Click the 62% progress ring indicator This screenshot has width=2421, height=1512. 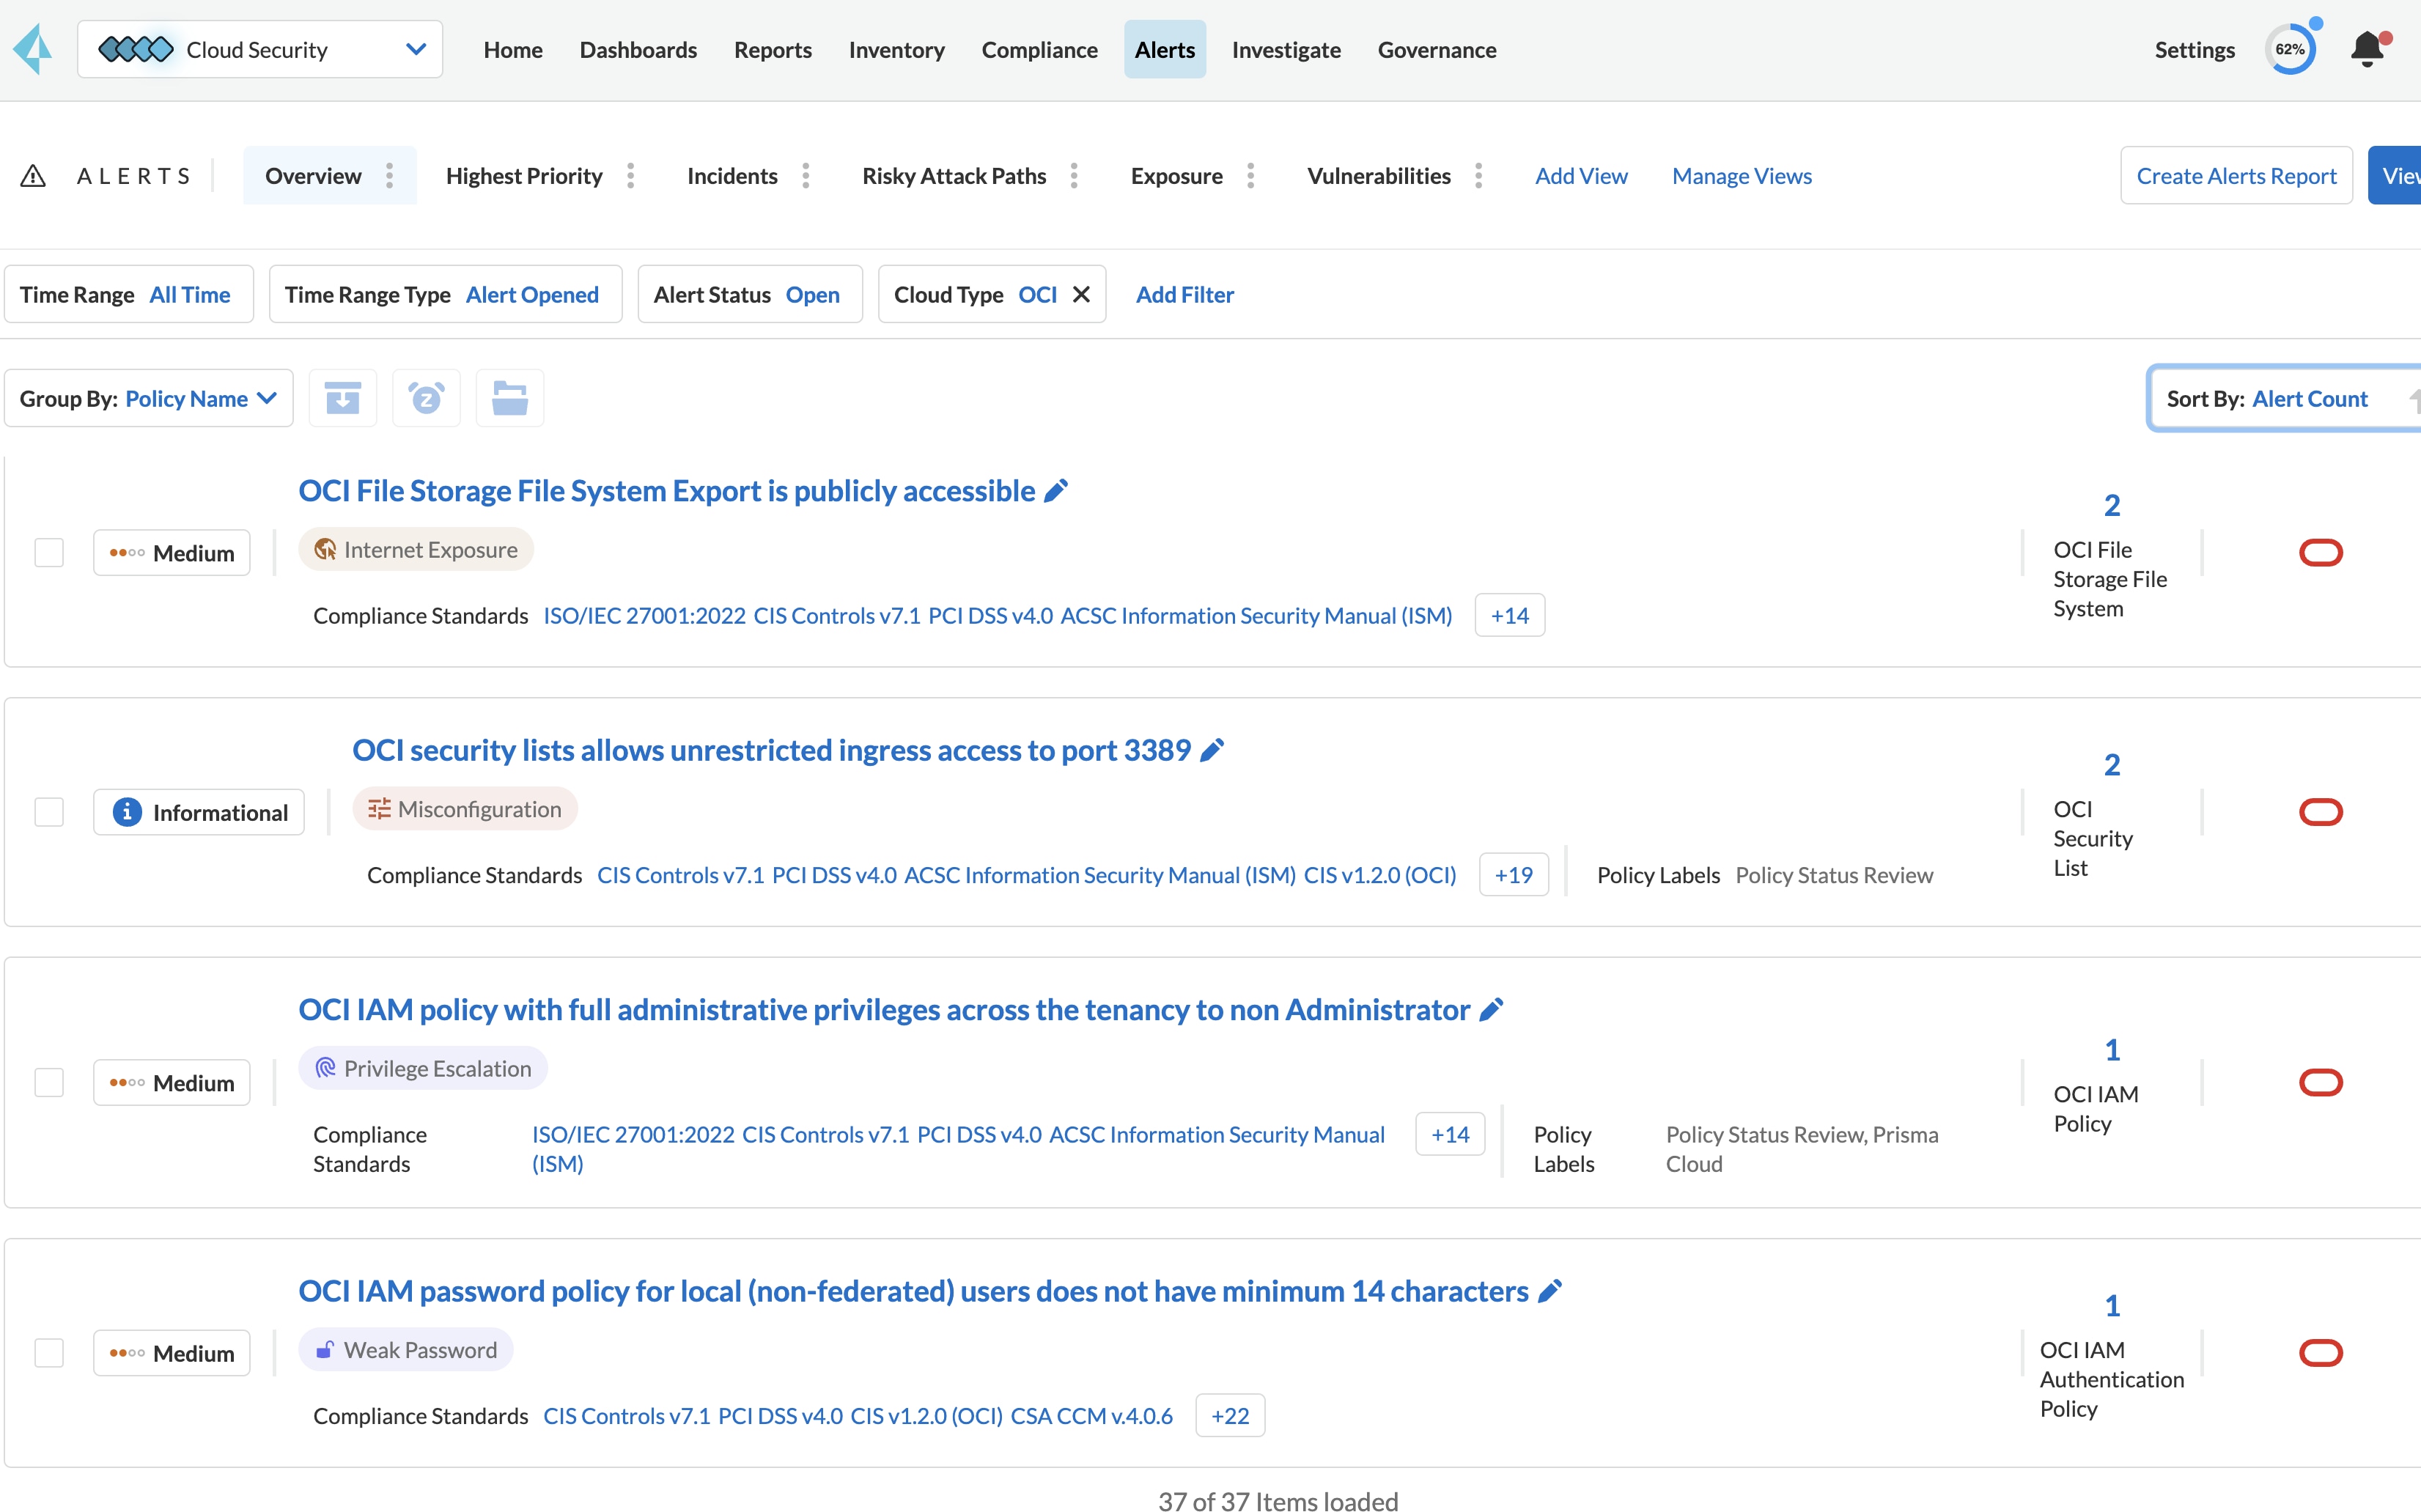coord(2290,49)
